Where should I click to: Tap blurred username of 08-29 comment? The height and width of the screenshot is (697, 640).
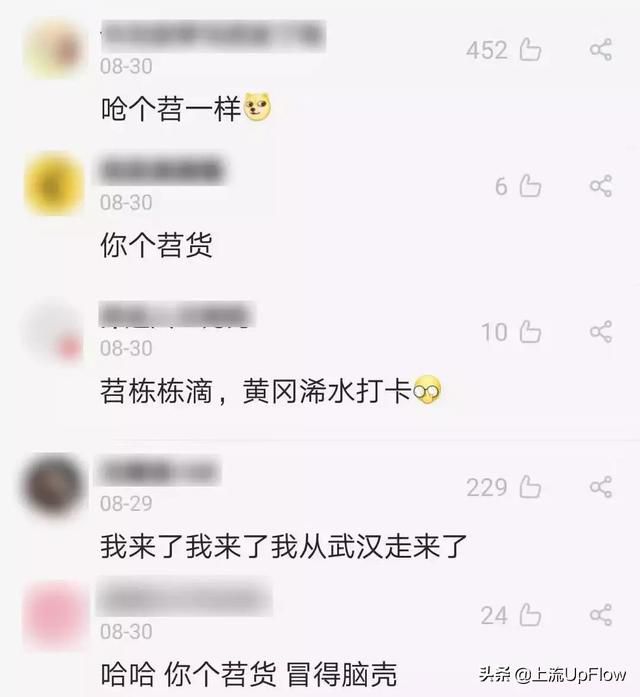tap(160, 471)
